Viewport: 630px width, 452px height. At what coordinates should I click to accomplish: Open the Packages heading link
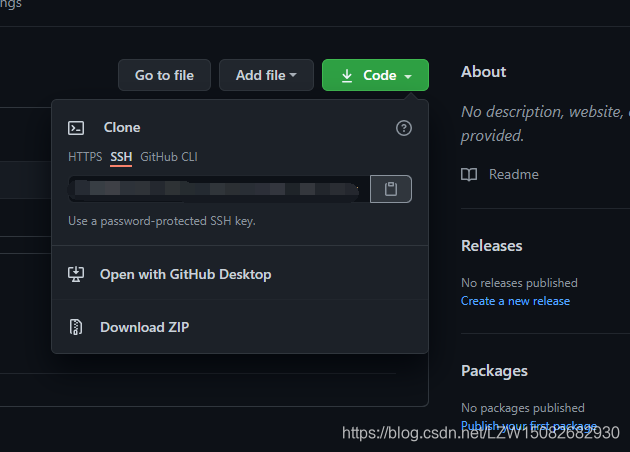(x=494, y=371)
